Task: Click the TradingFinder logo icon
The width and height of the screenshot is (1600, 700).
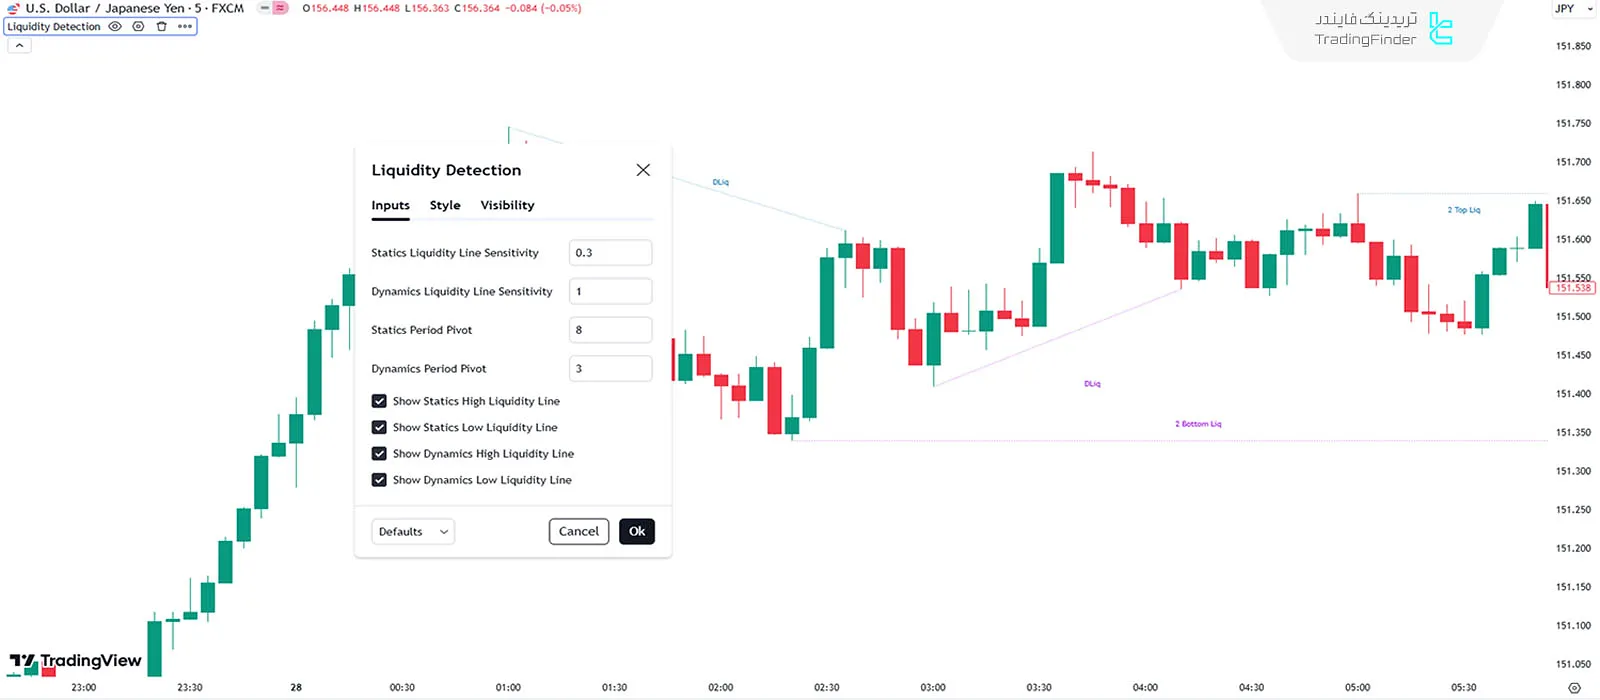Action: point(1440,29)
